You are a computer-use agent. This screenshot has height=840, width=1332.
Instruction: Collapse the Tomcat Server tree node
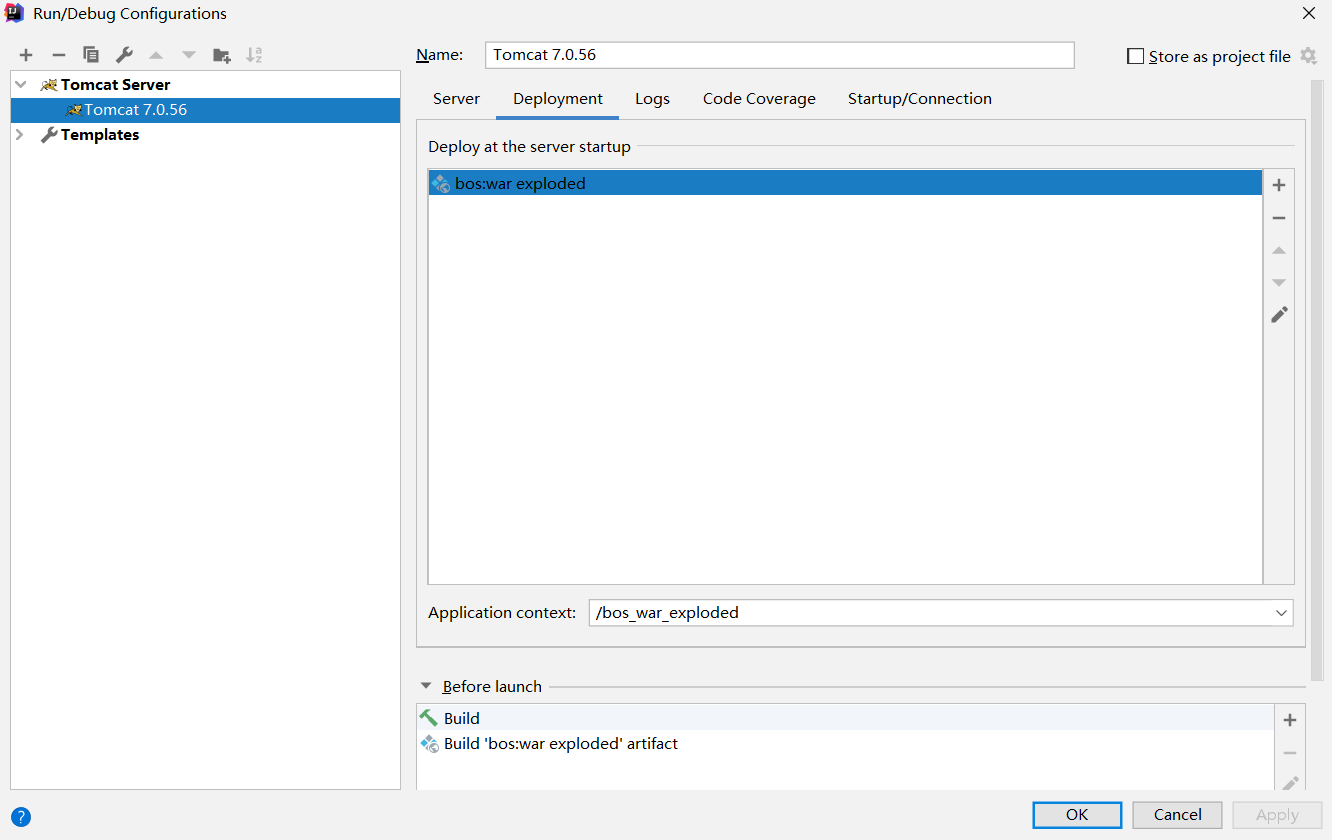[20, 85]
